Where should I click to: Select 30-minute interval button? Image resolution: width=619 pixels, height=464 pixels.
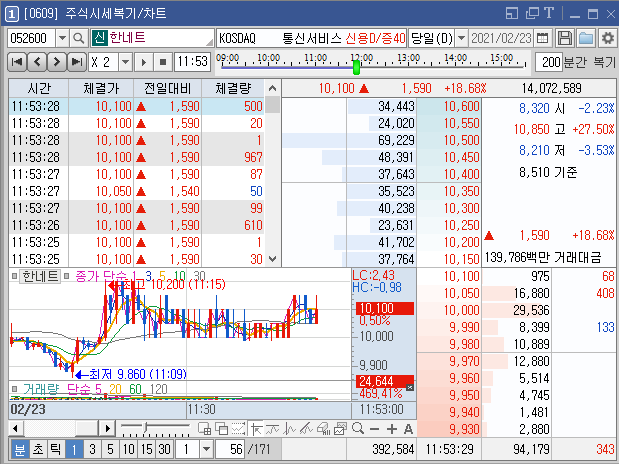pyautogui.click(x=165, y=449)
